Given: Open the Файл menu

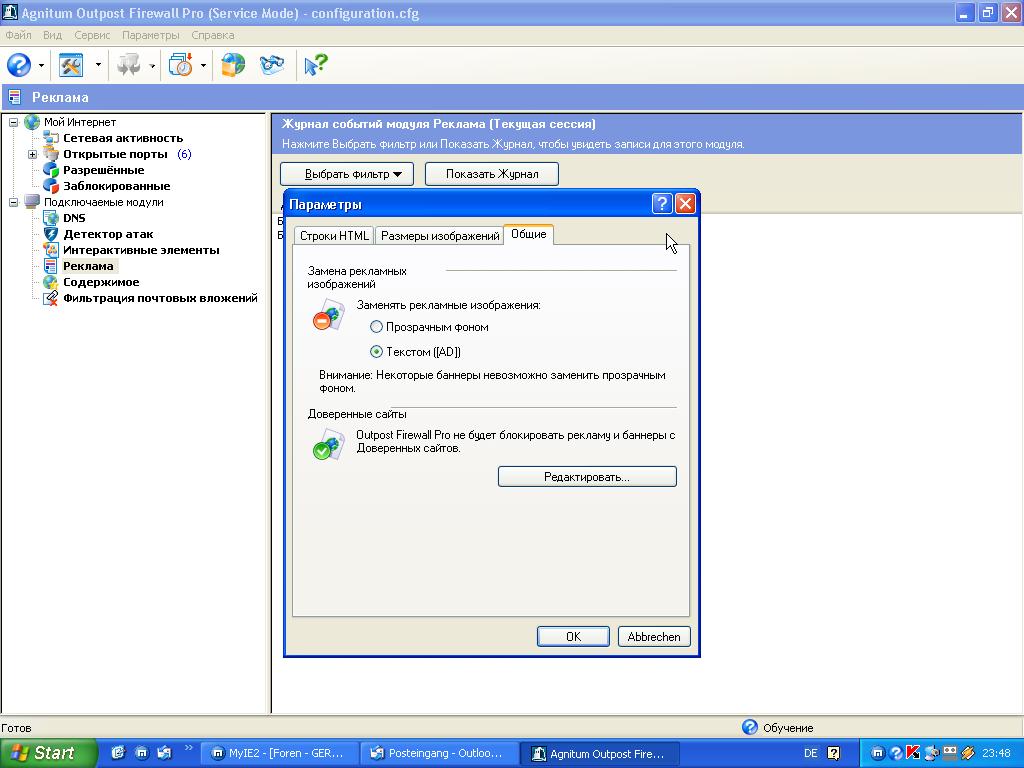Looking at the screenshot, I should coord(18,35).
